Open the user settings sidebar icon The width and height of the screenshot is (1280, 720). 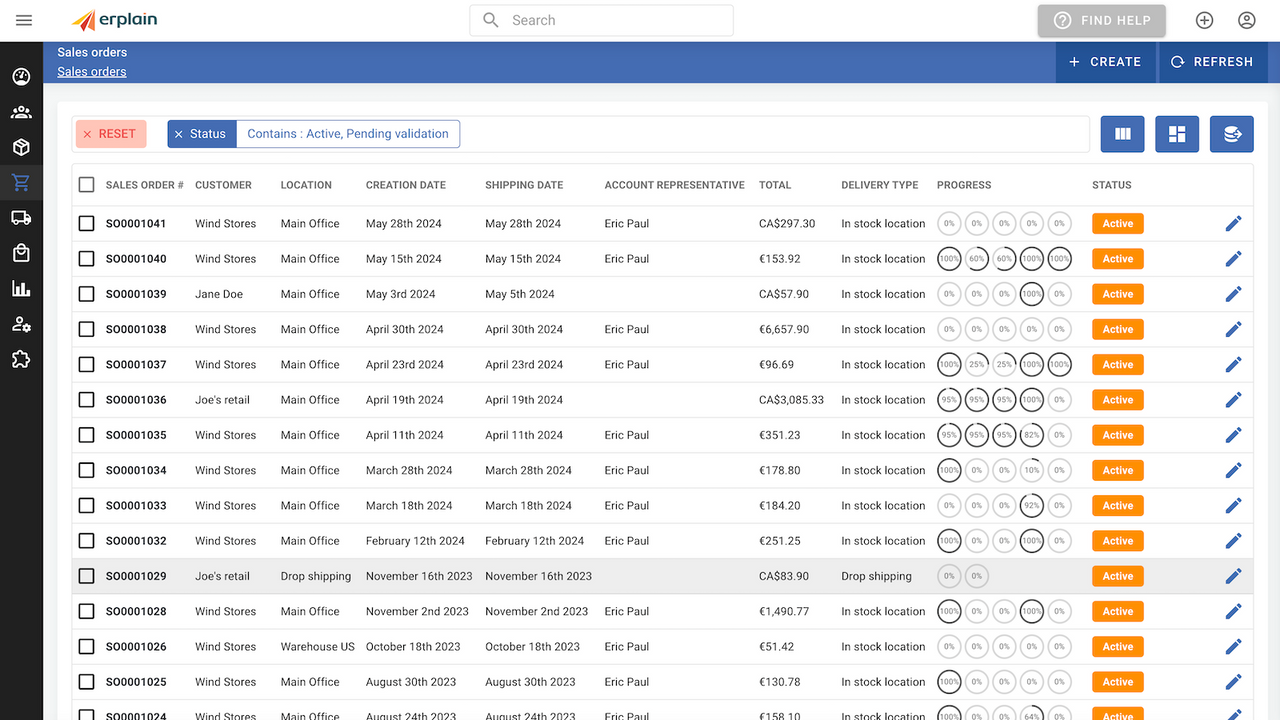click(21, 324)
